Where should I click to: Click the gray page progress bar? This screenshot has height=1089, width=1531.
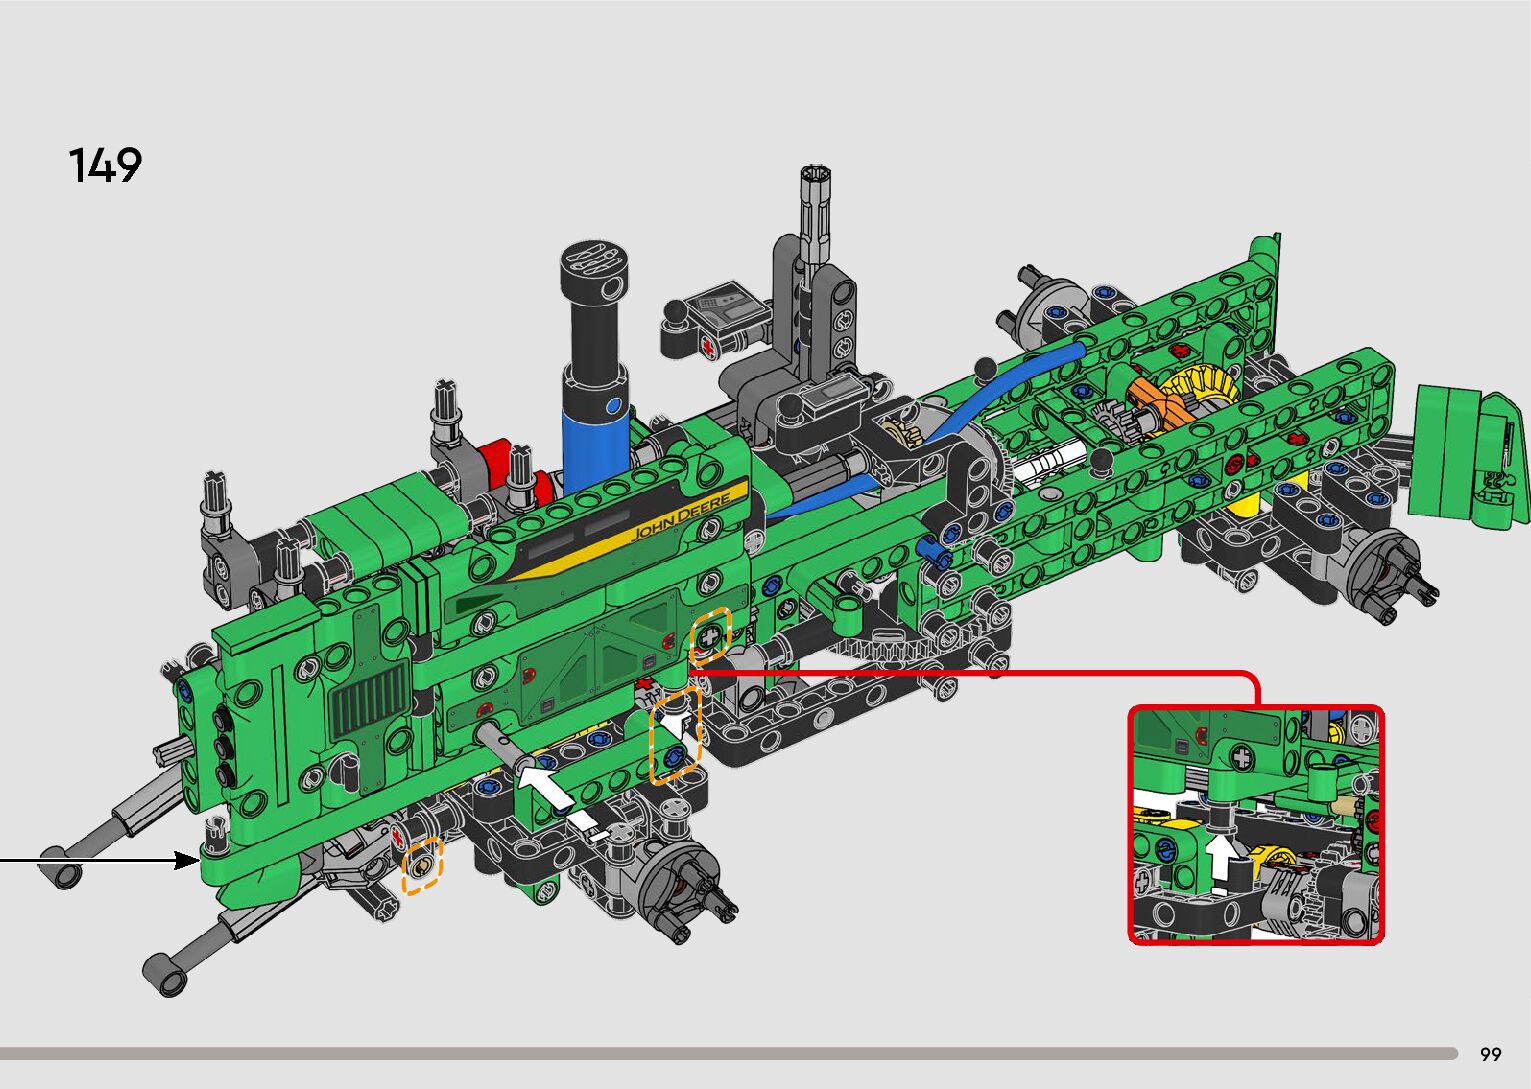[x=728, y=1053]
